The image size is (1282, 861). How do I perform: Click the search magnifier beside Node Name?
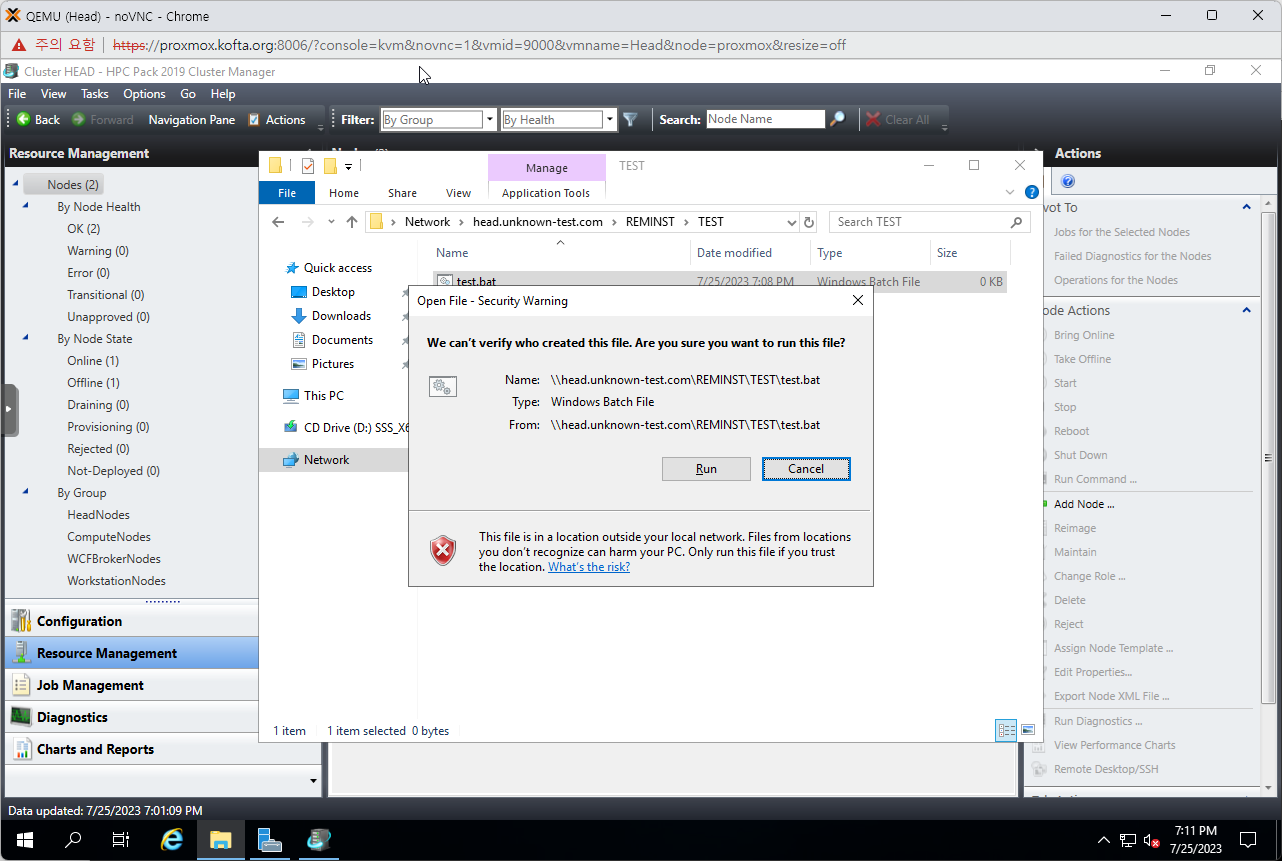tap(838, 120)
